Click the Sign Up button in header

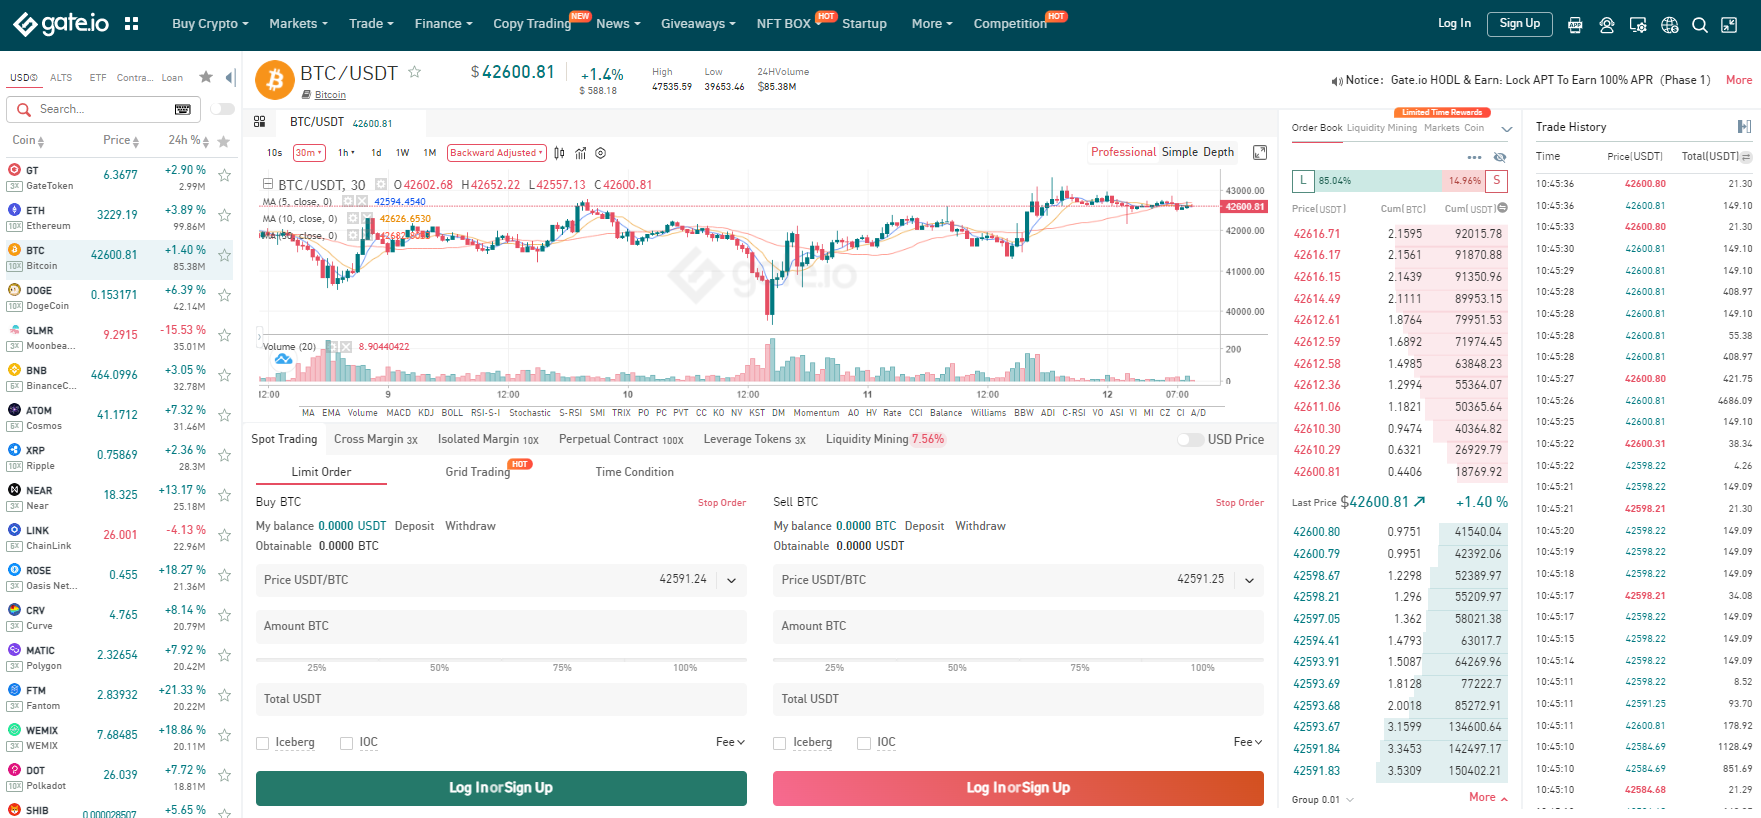pos(1520,24)
